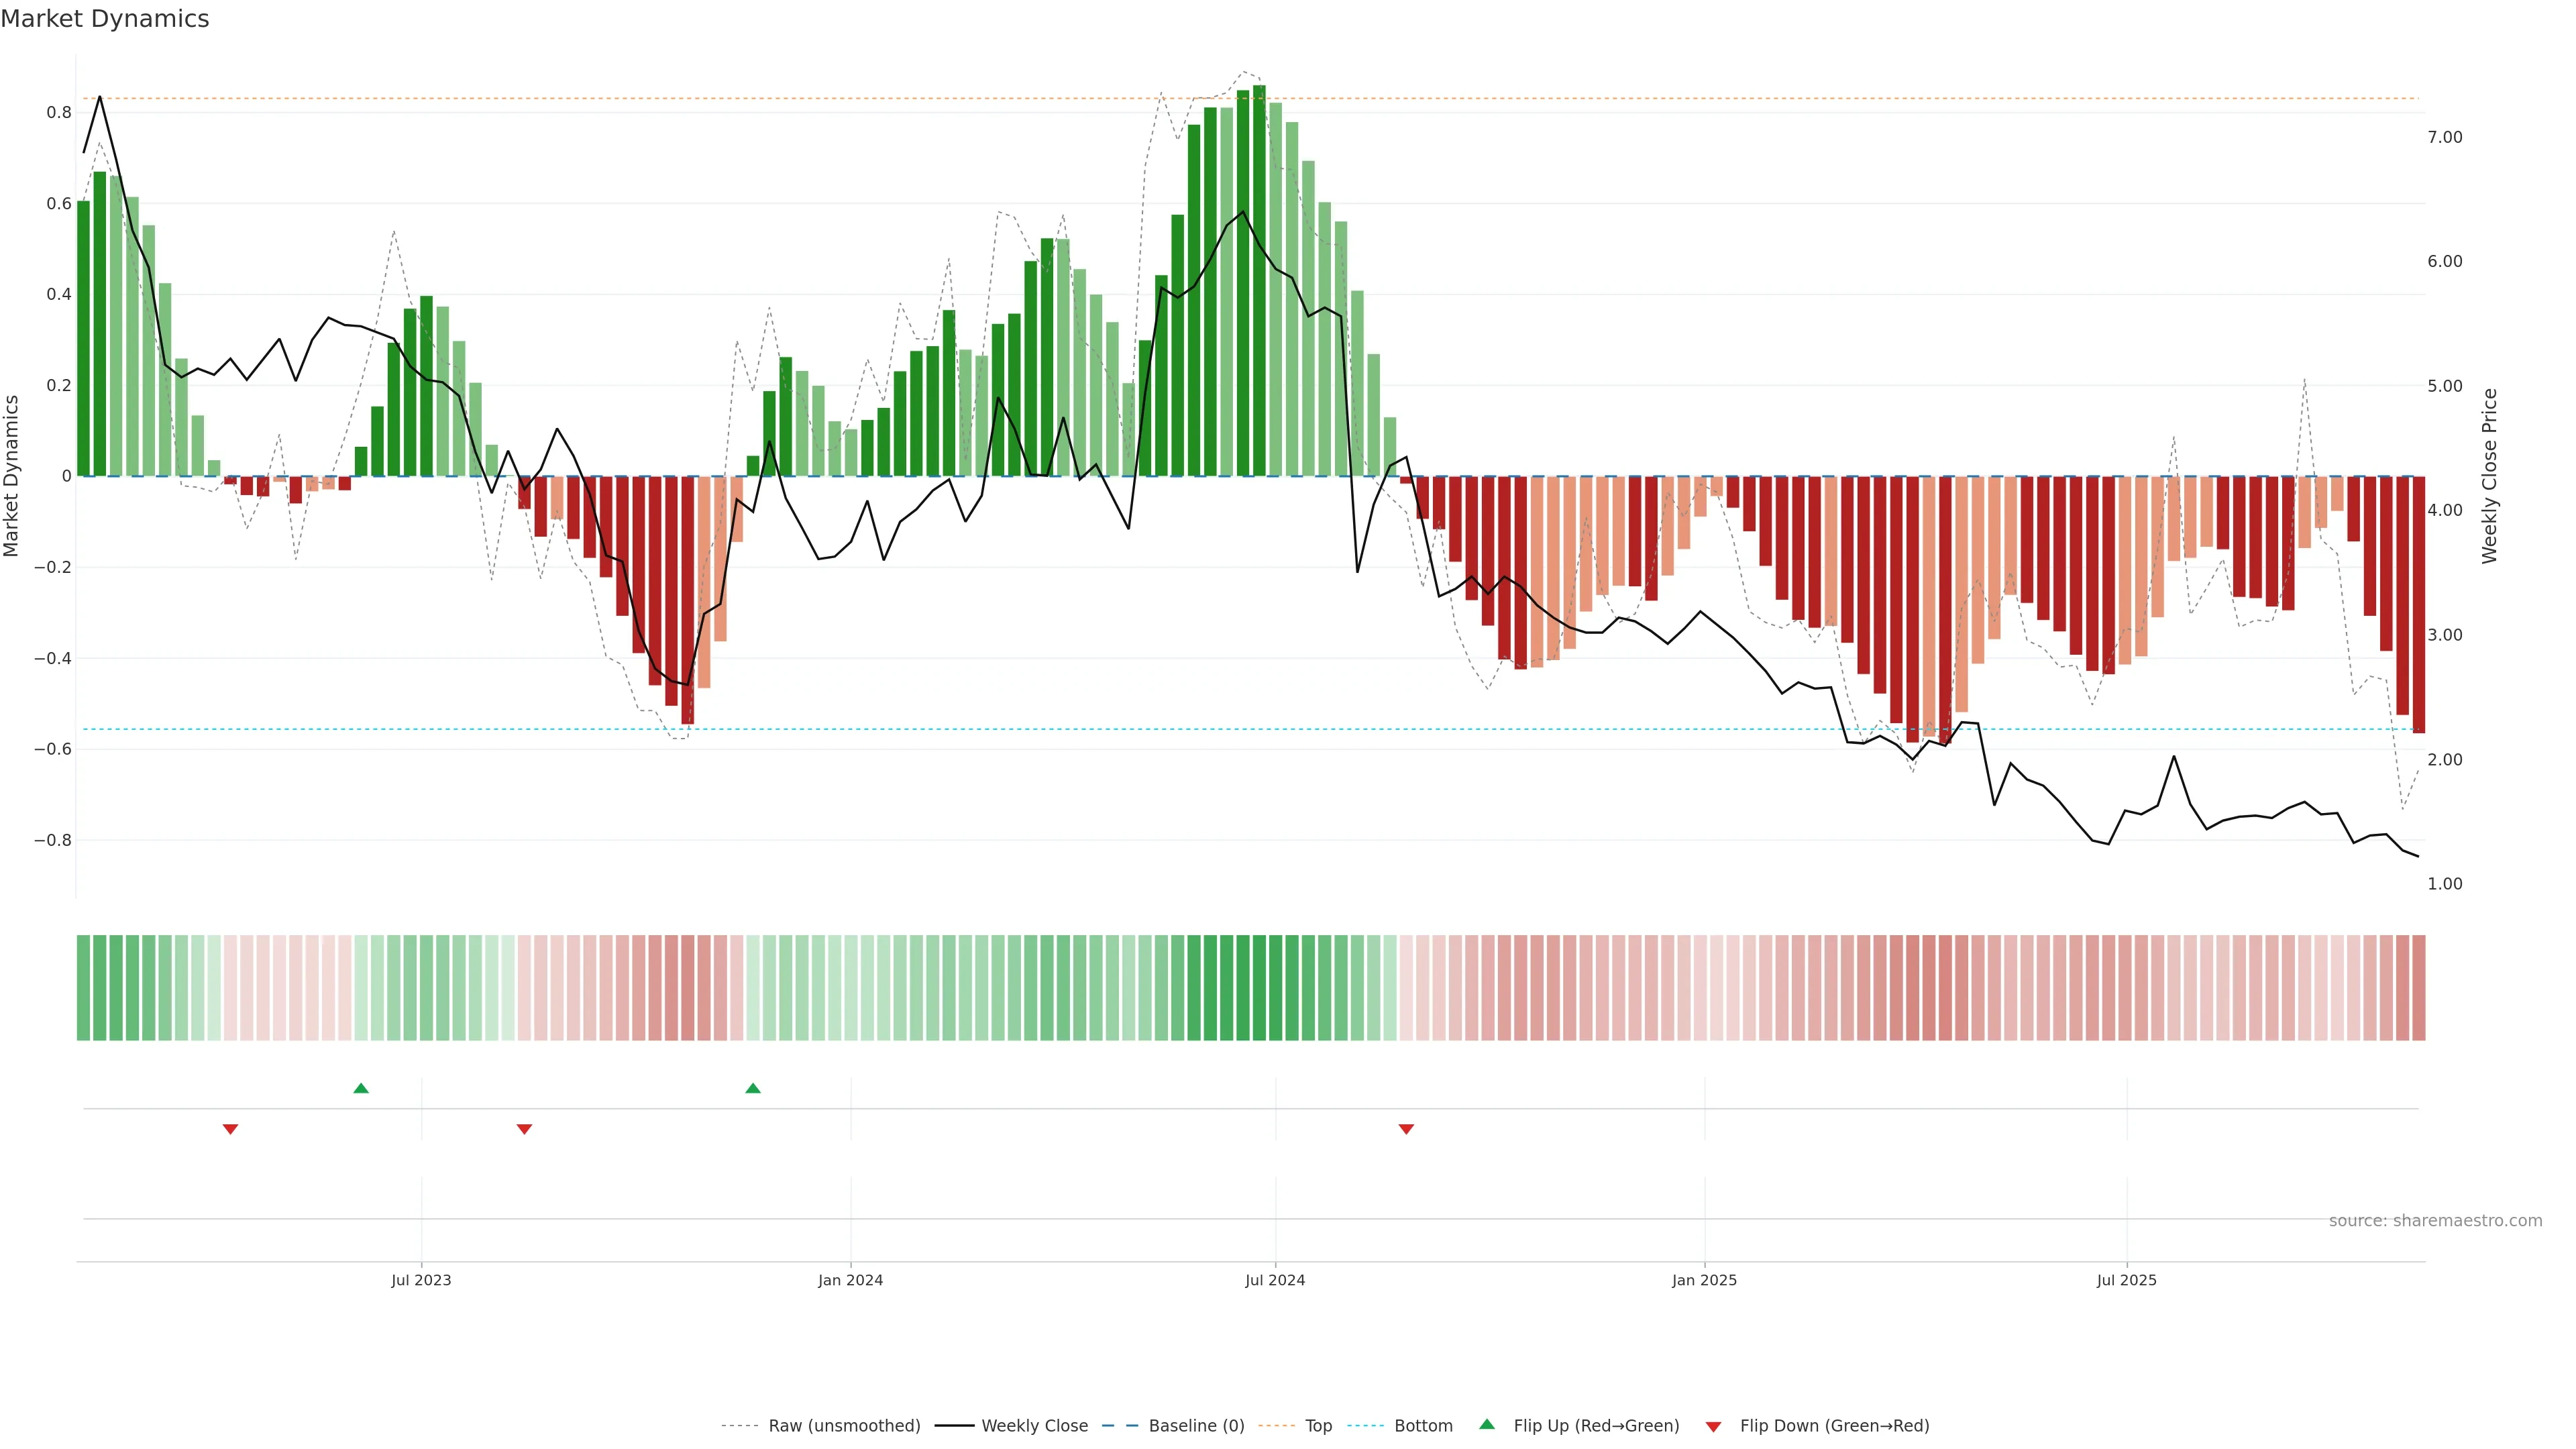Click the red triangle icon in the legend
This screenshot has width=2576, height=1449.
point(1713,1426)
